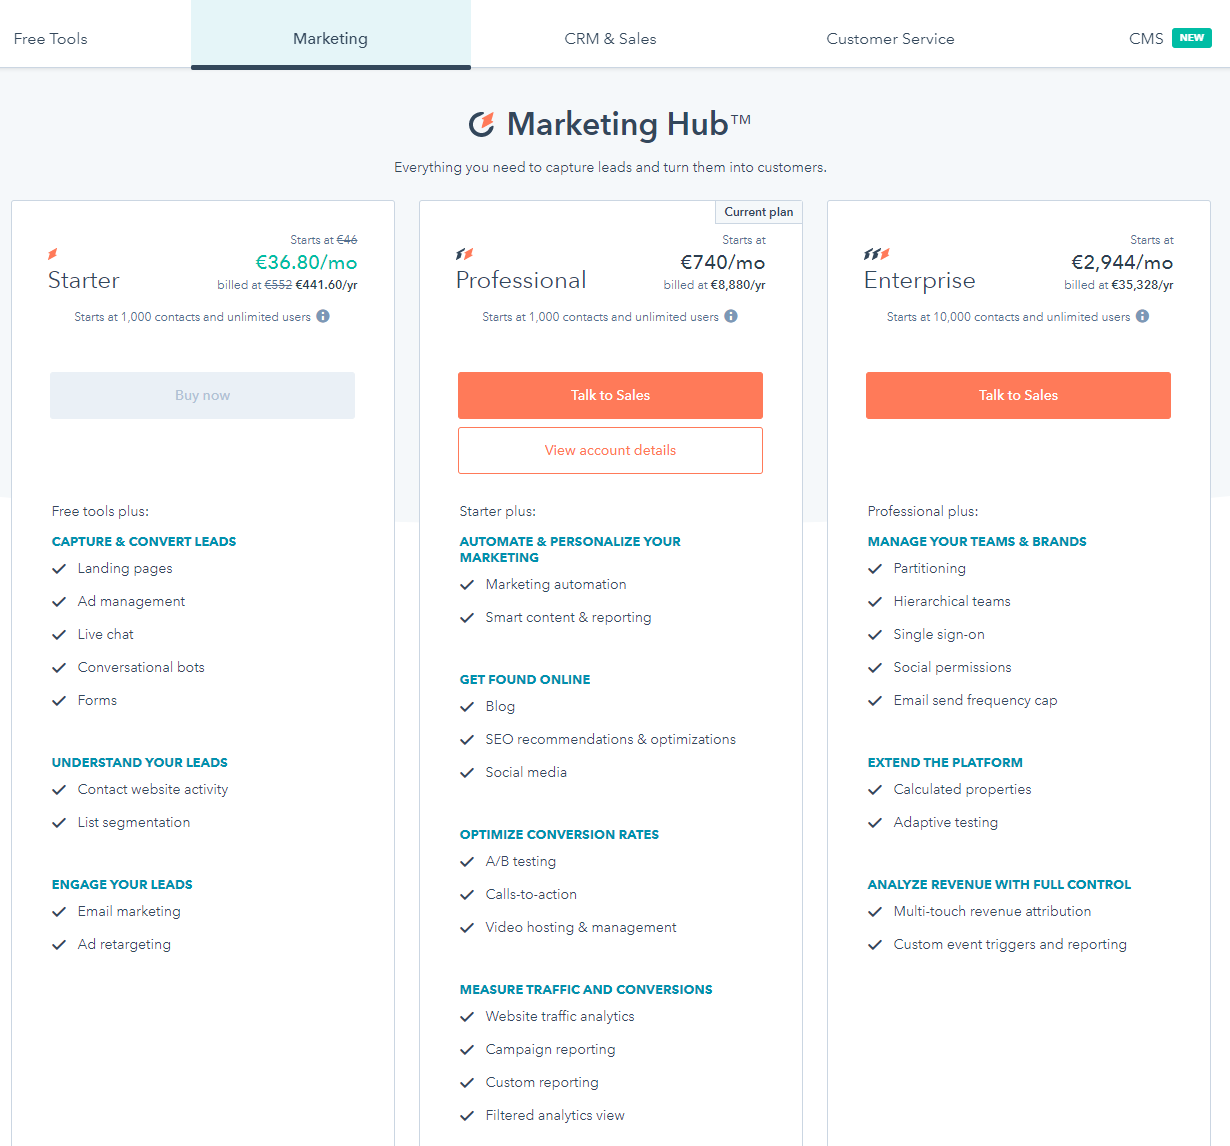Click the checkmark beside Blog
1230x1146 pixels.
[467, 706]
